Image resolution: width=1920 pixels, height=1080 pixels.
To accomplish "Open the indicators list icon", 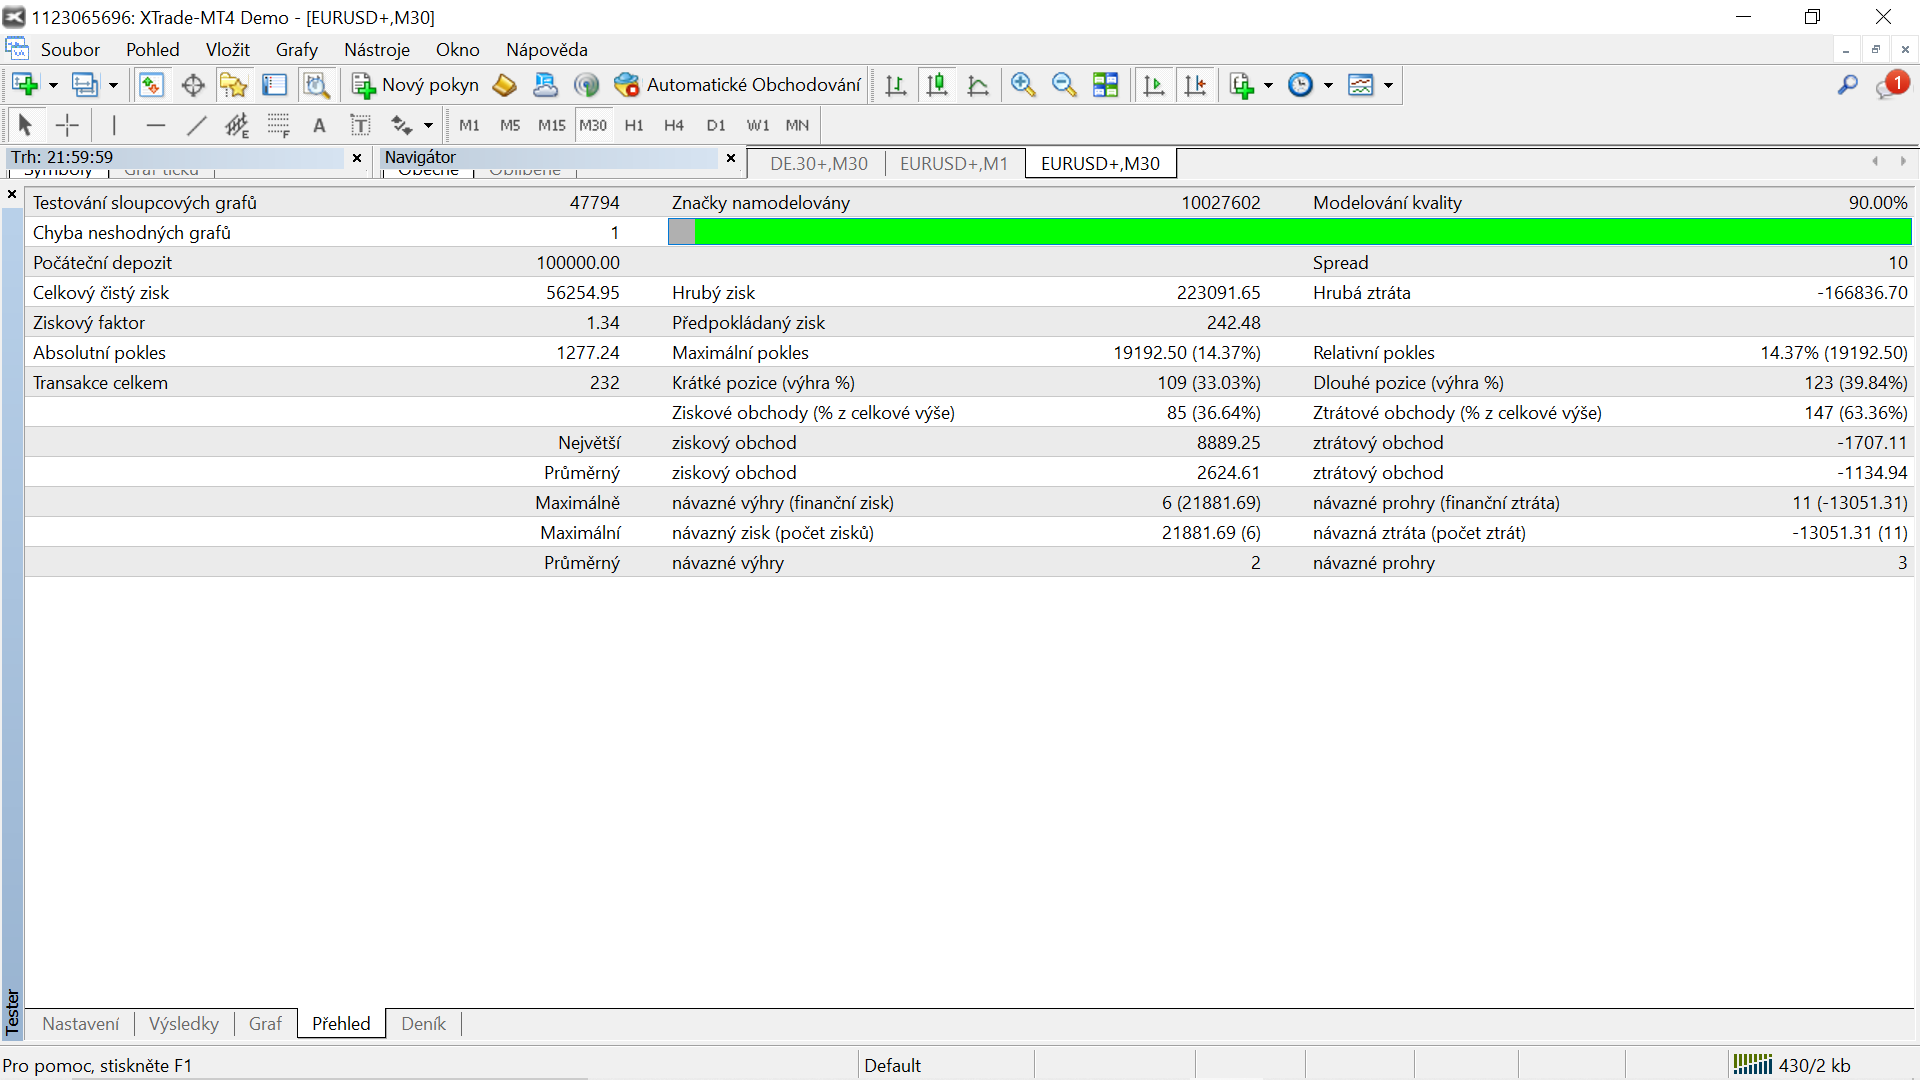I will coord(1241,85).
